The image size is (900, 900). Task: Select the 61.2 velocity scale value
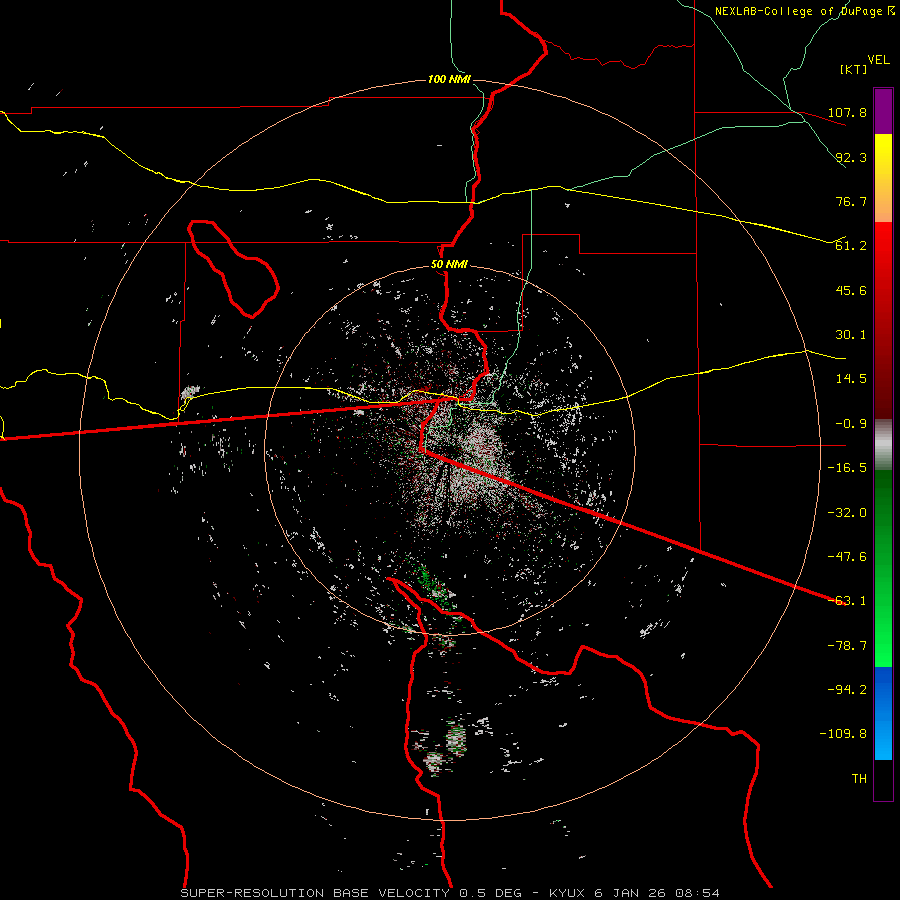851,246
